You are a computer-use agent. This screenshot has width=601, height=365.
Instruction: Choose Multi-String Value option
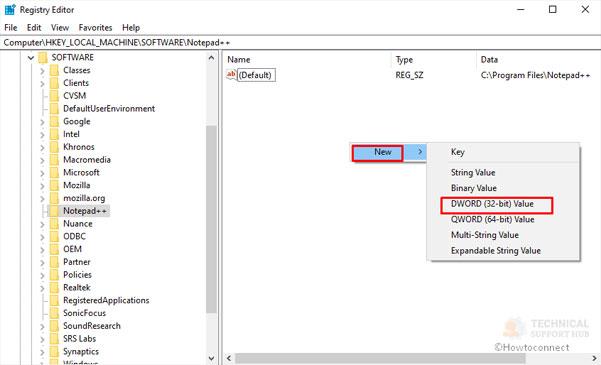485,235
